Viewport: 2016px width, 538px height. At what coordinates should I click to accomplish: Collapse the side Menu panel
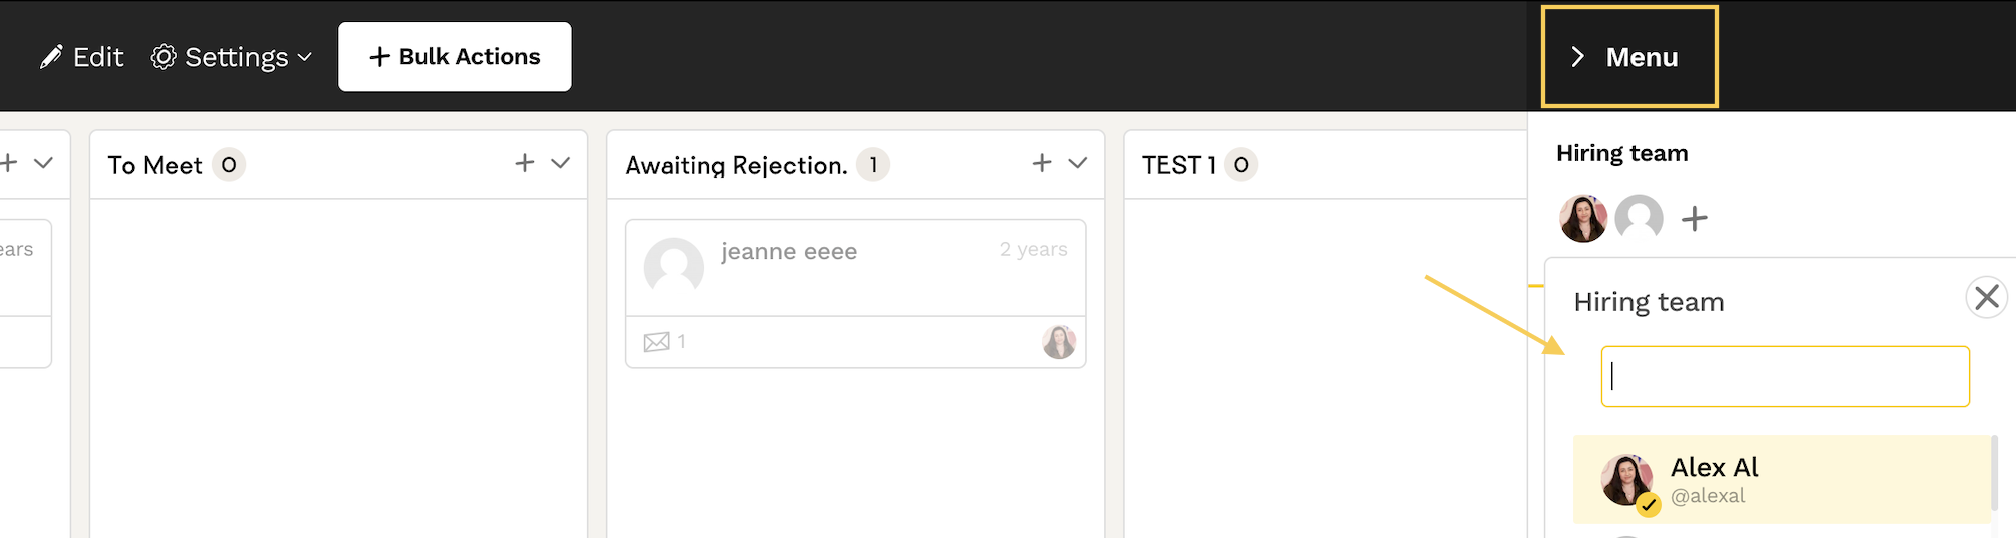(1629, 57)
